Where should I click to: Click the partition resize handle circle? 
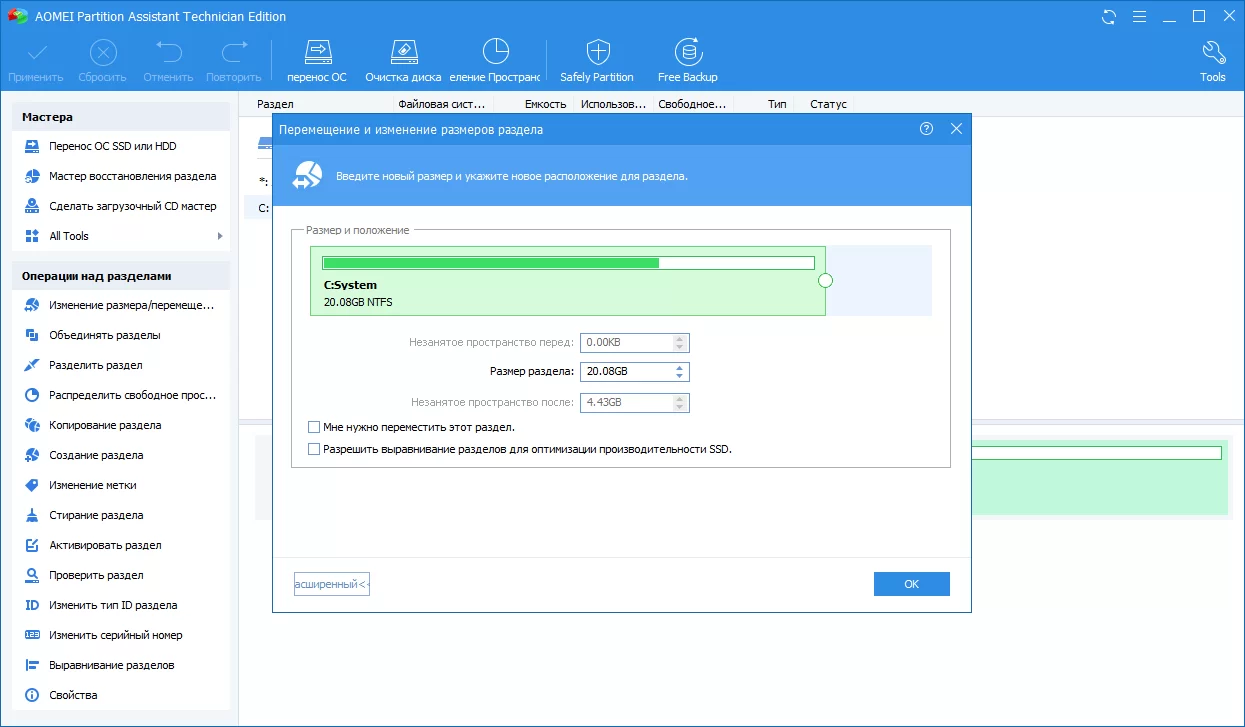[826, 281]
